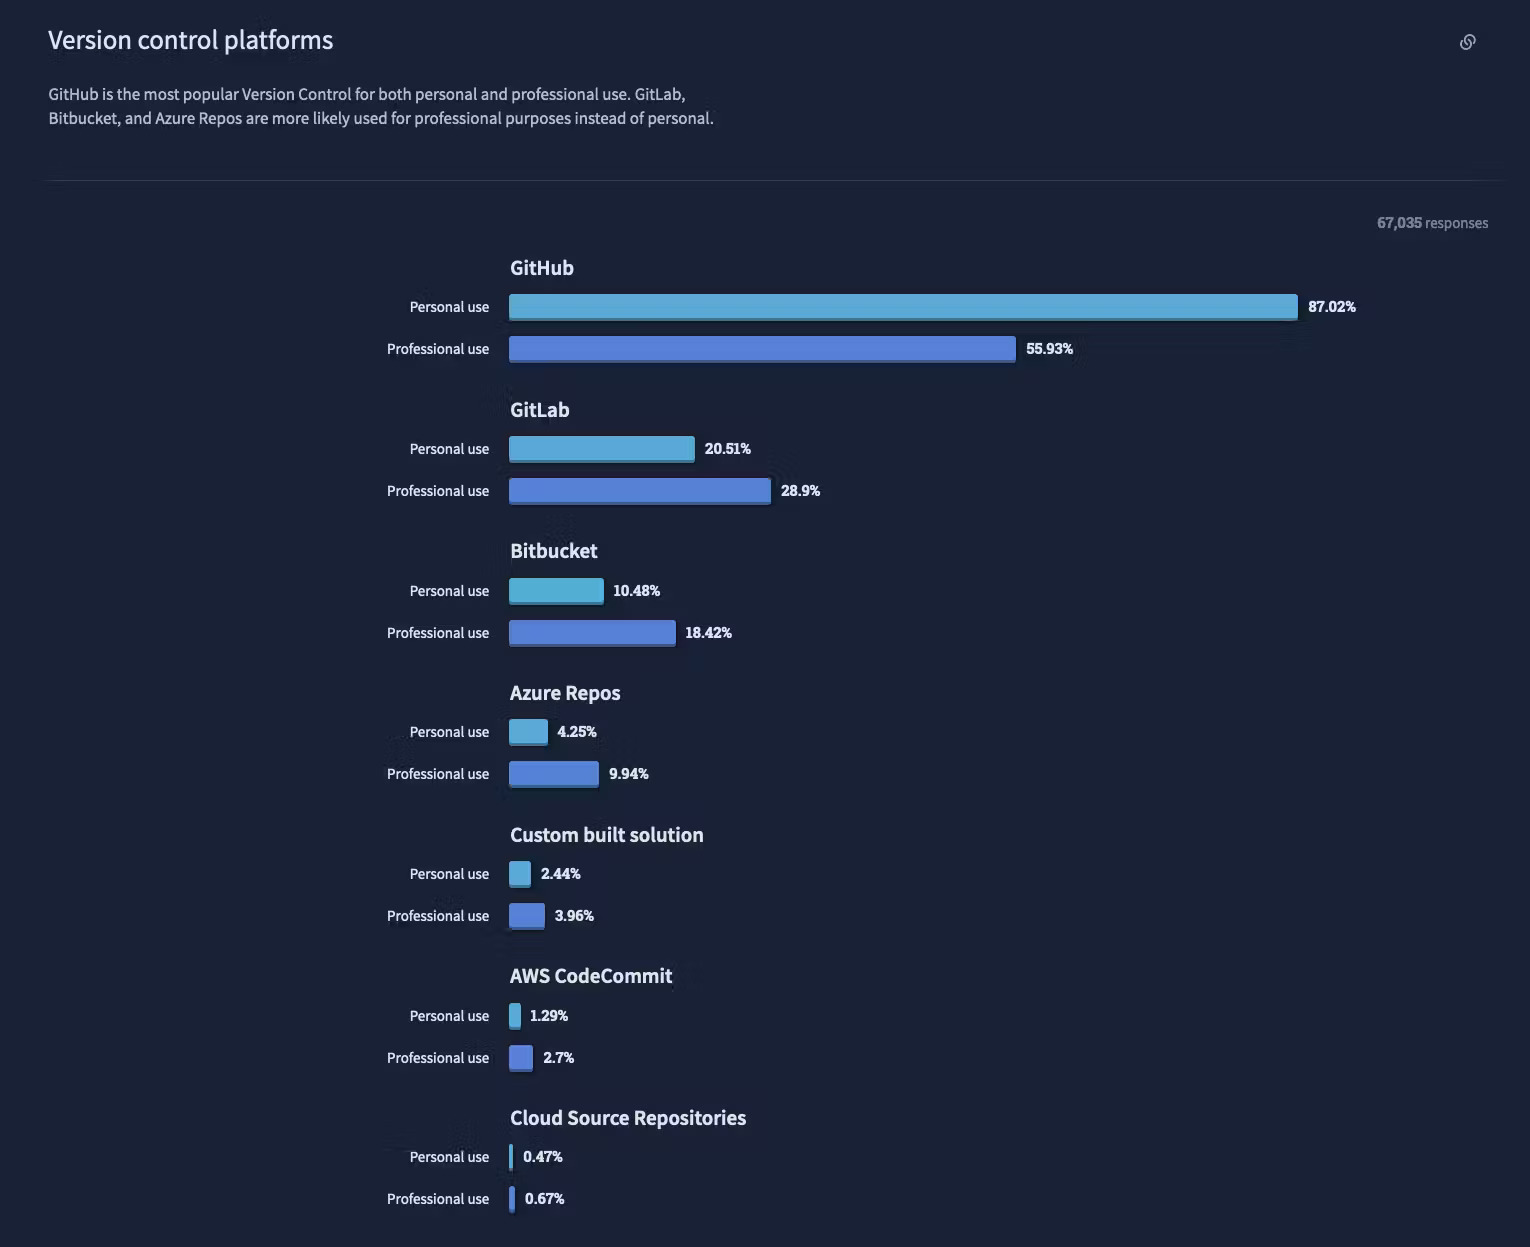Click GitHub Professional use bar
The image size is (1530, 1247).
pyautogui.click(x=762, y=349)
